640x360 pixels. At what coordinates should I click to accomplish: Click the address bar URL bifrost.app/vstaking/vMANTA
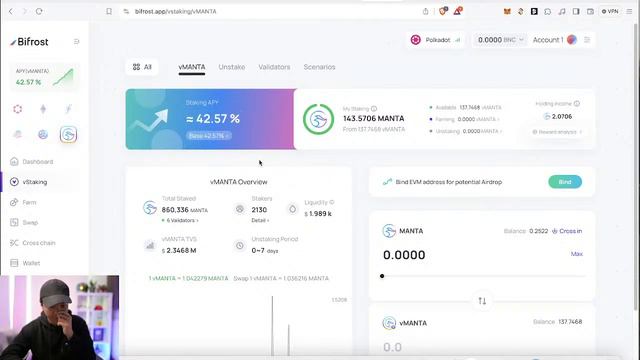[176, 11]
